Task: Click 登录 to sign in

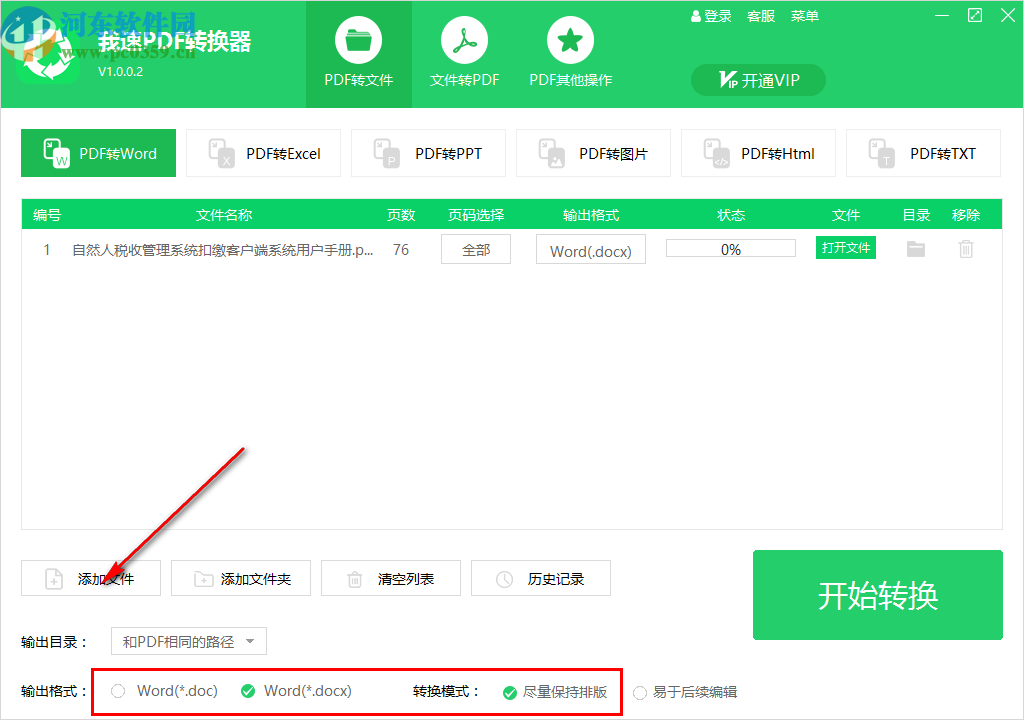Action: coord(710,15)
